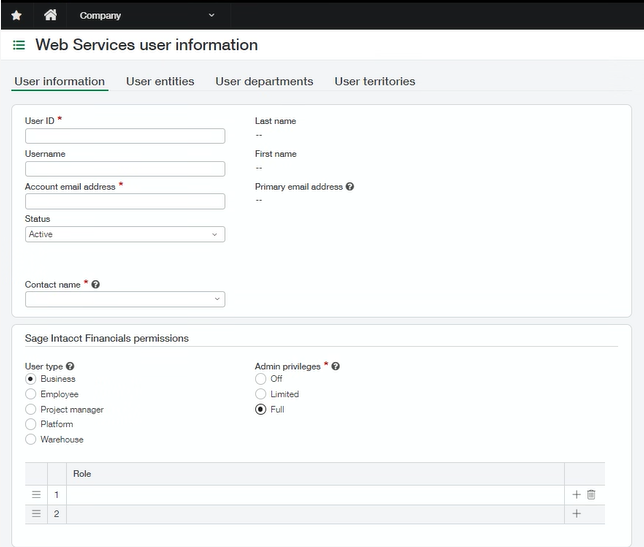Select the Business user type
The image size is (644, 547).
(x=30, y=379)
